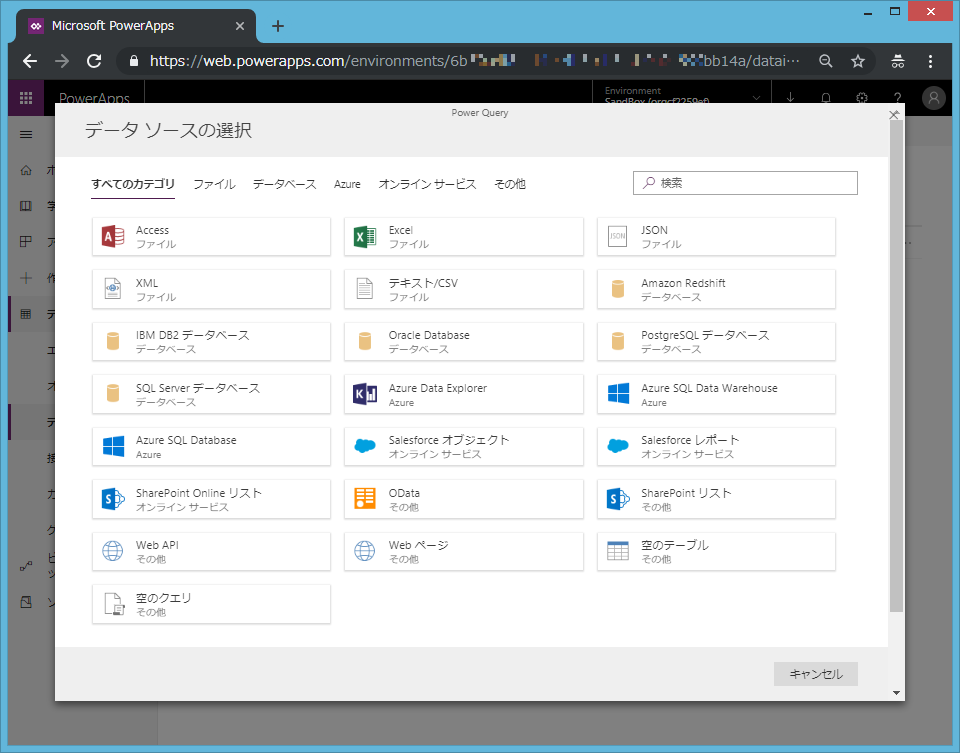Open the incognito indicator icon

[898, 61]
